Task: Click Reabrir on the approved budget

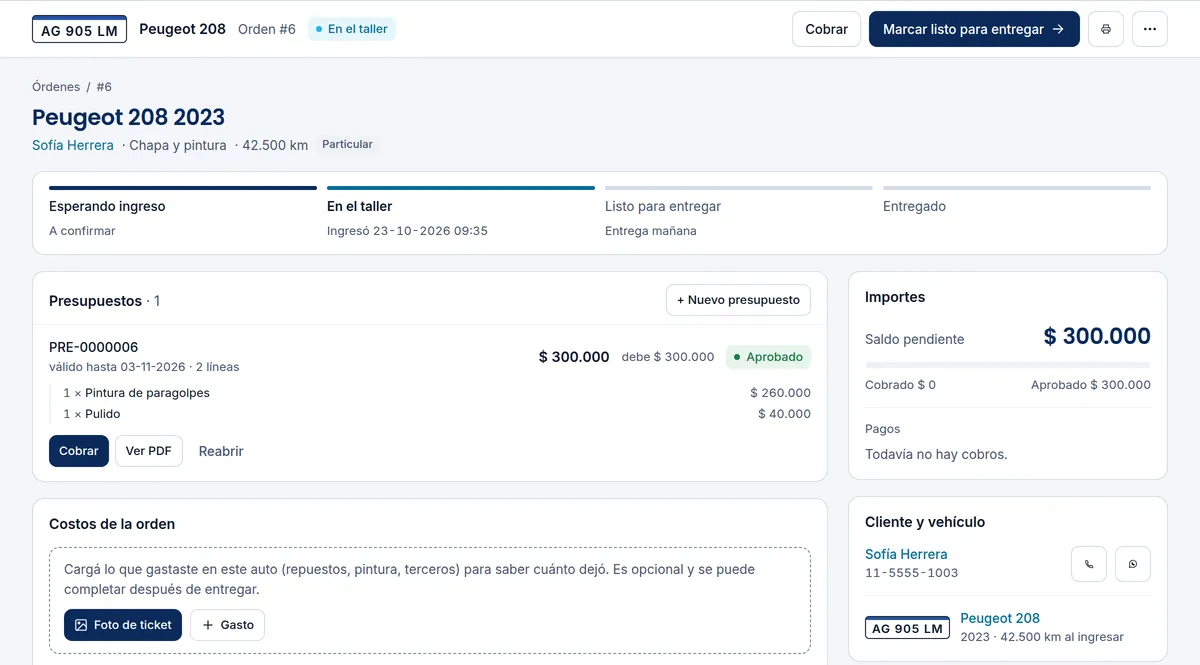Action: [221, 451]
